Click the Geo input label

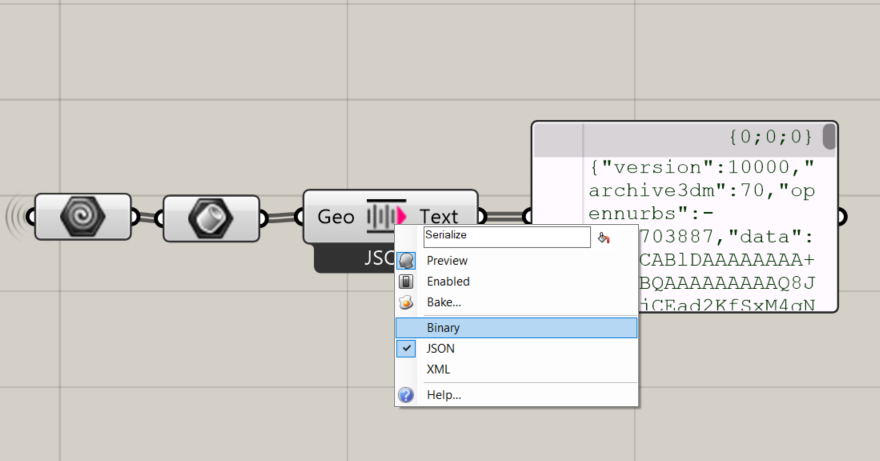(x=336, y=217)
